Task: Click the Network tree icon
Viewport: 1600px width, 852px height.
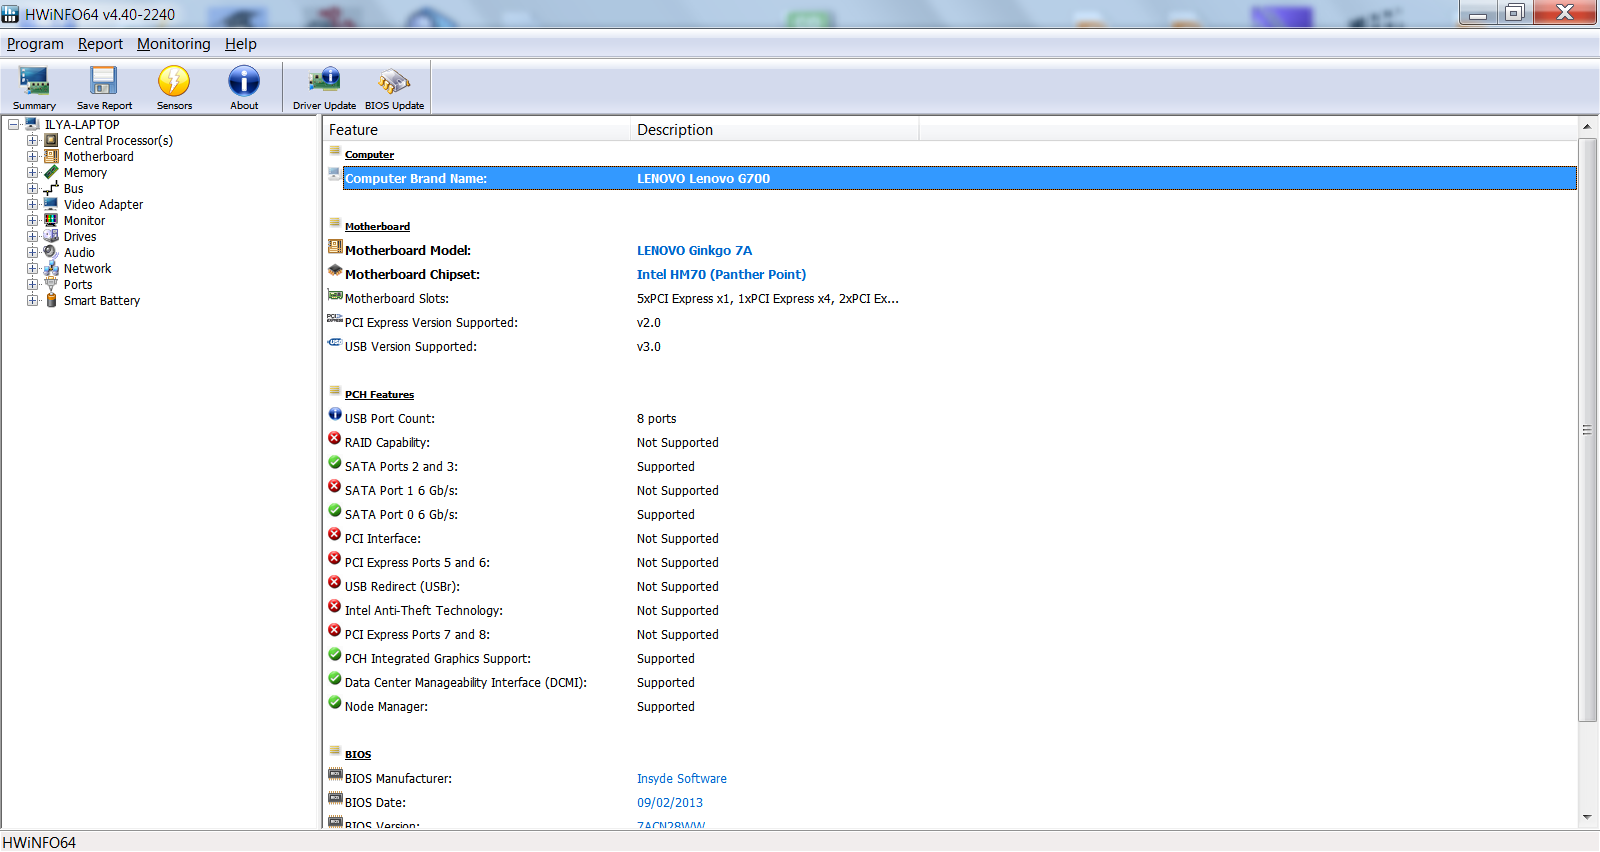Action: [51, 269]
